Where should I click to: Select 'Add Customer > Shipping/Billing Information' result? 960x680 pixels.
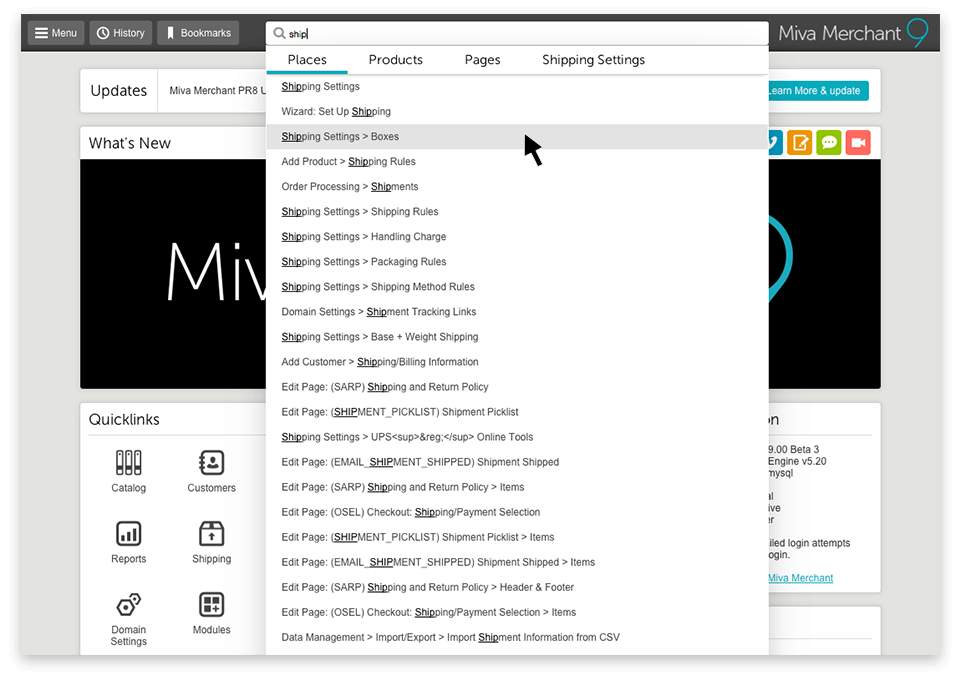click(x=517, y=362)
